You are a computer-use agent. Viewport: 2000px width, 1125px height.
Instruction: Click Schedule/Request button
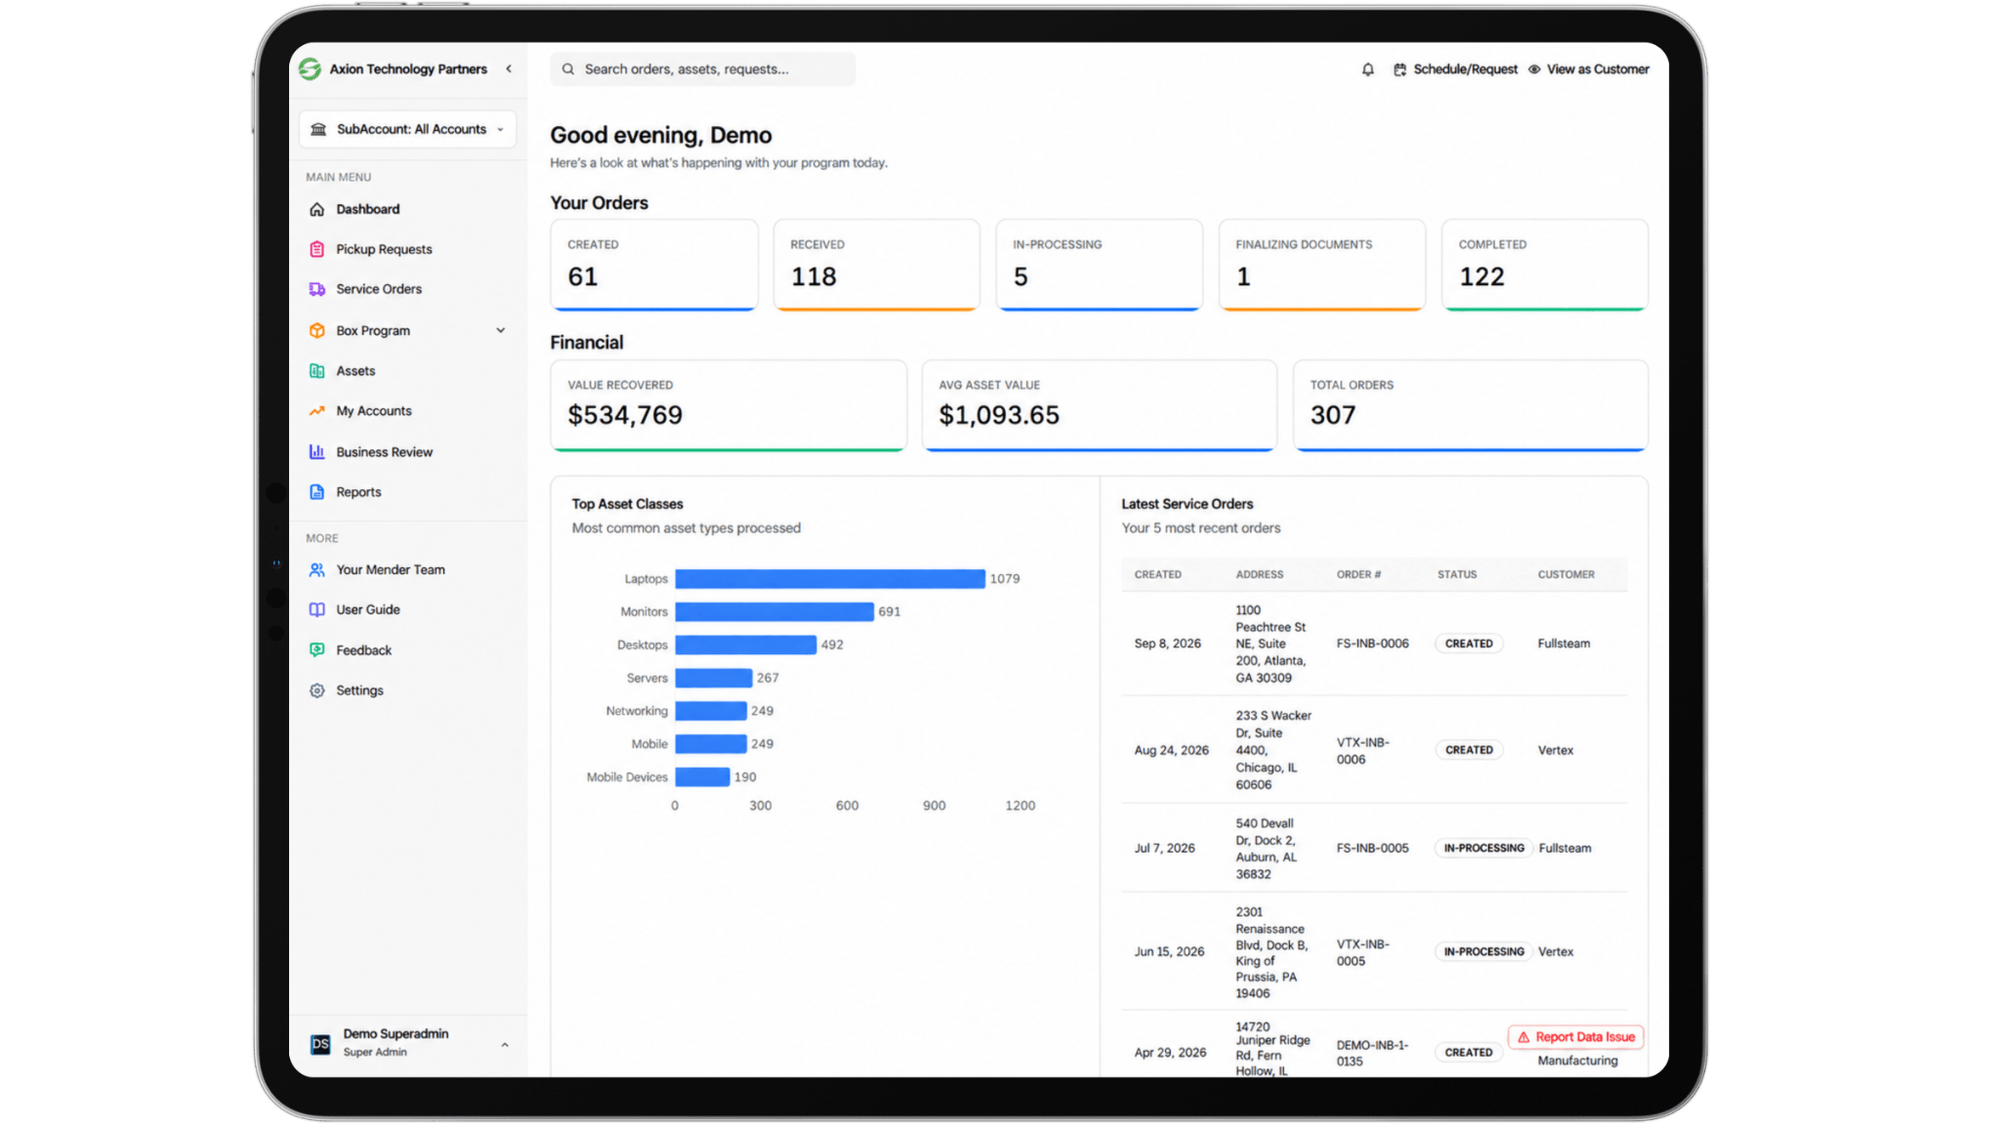(1455, 69)
